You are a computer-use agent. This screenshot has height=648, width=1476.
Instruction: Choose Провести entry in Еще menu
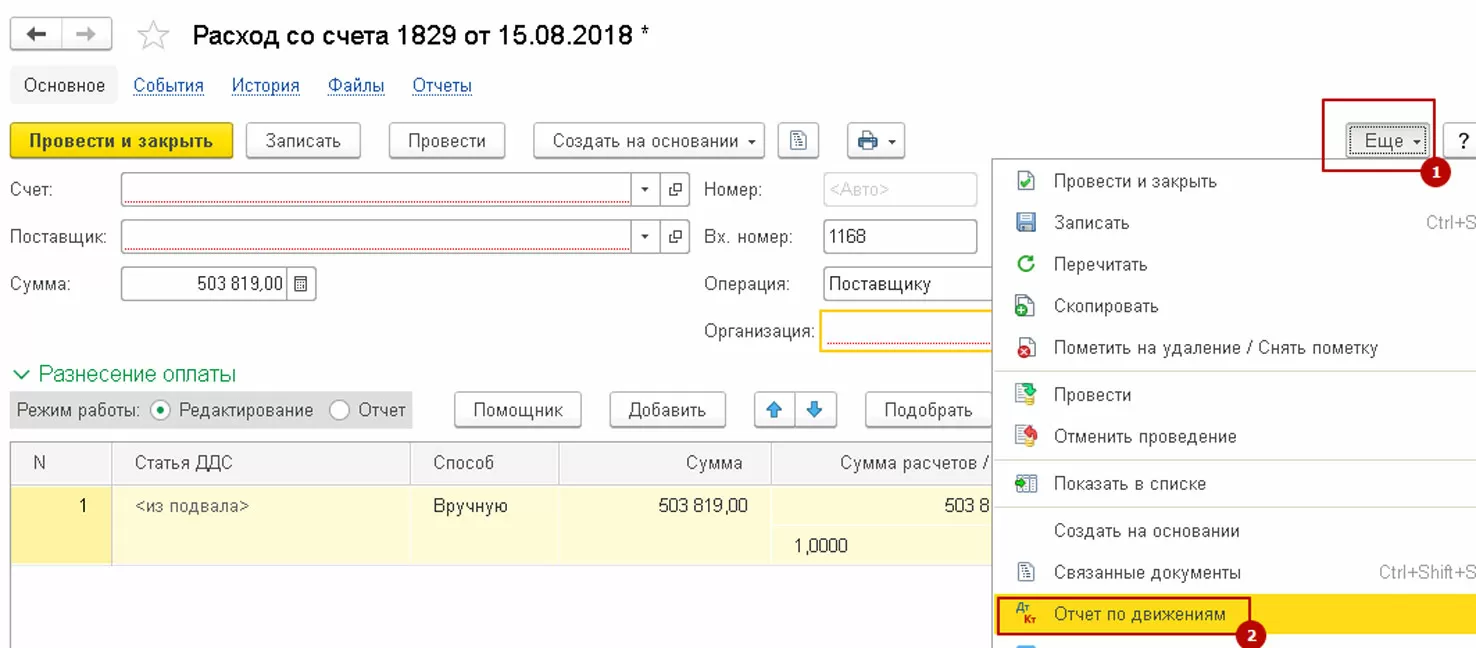coord(1235,395)
